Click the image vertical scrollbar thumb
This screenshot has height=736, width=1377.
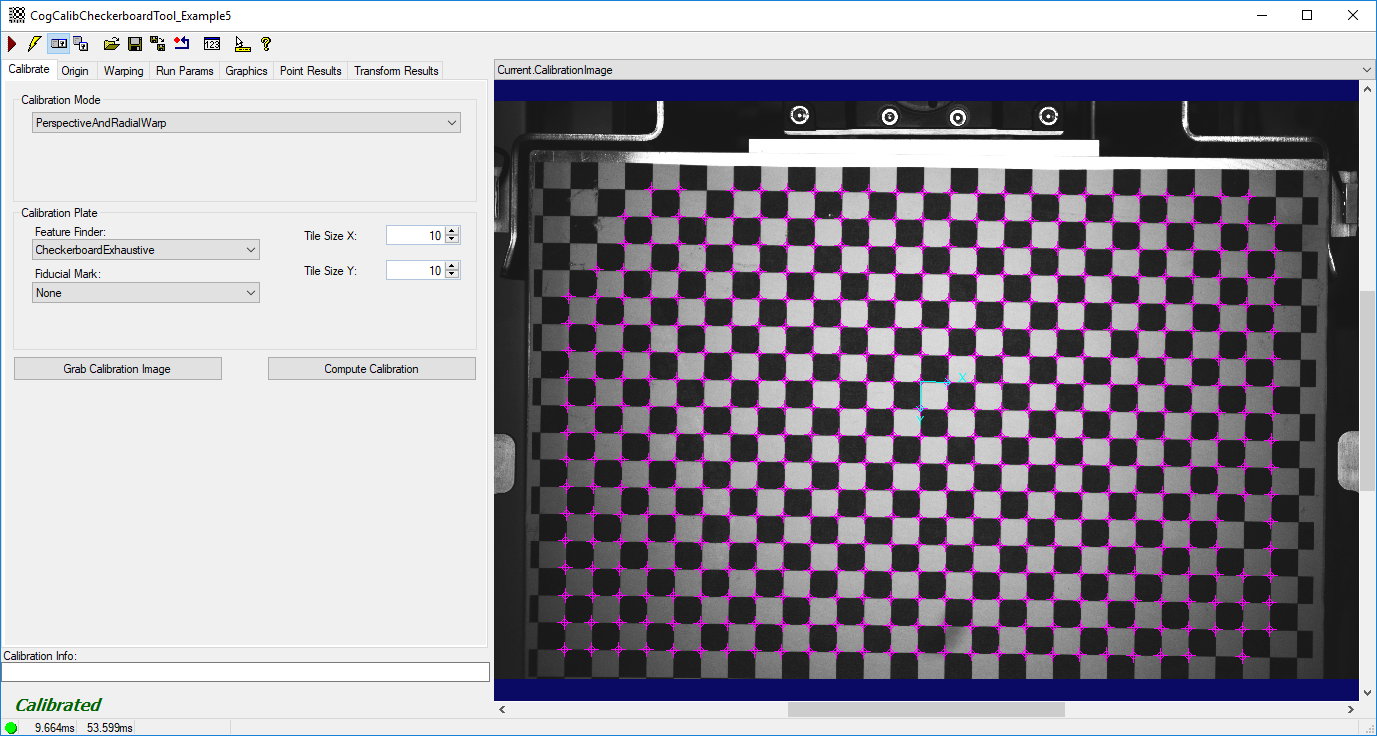pyautogui.click(x=1368, y=391)
